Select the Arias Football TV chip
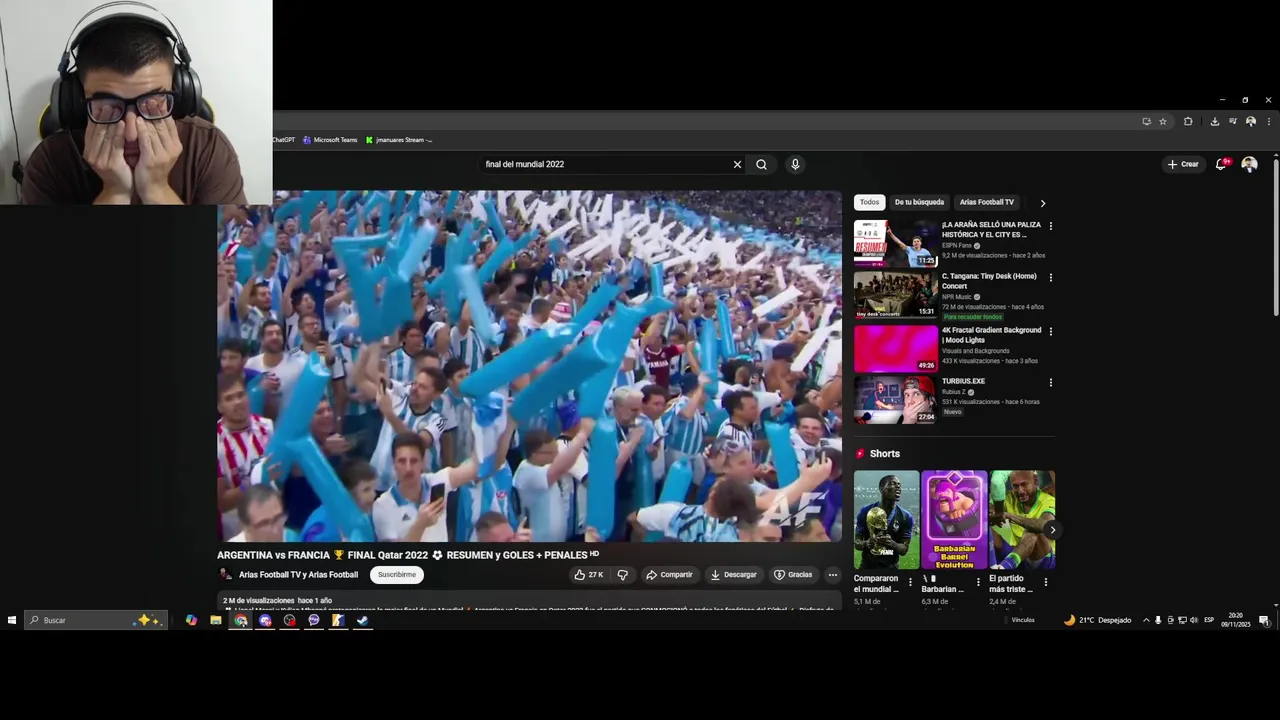Viewport: 1280px width, 720px height. [987, 202]
